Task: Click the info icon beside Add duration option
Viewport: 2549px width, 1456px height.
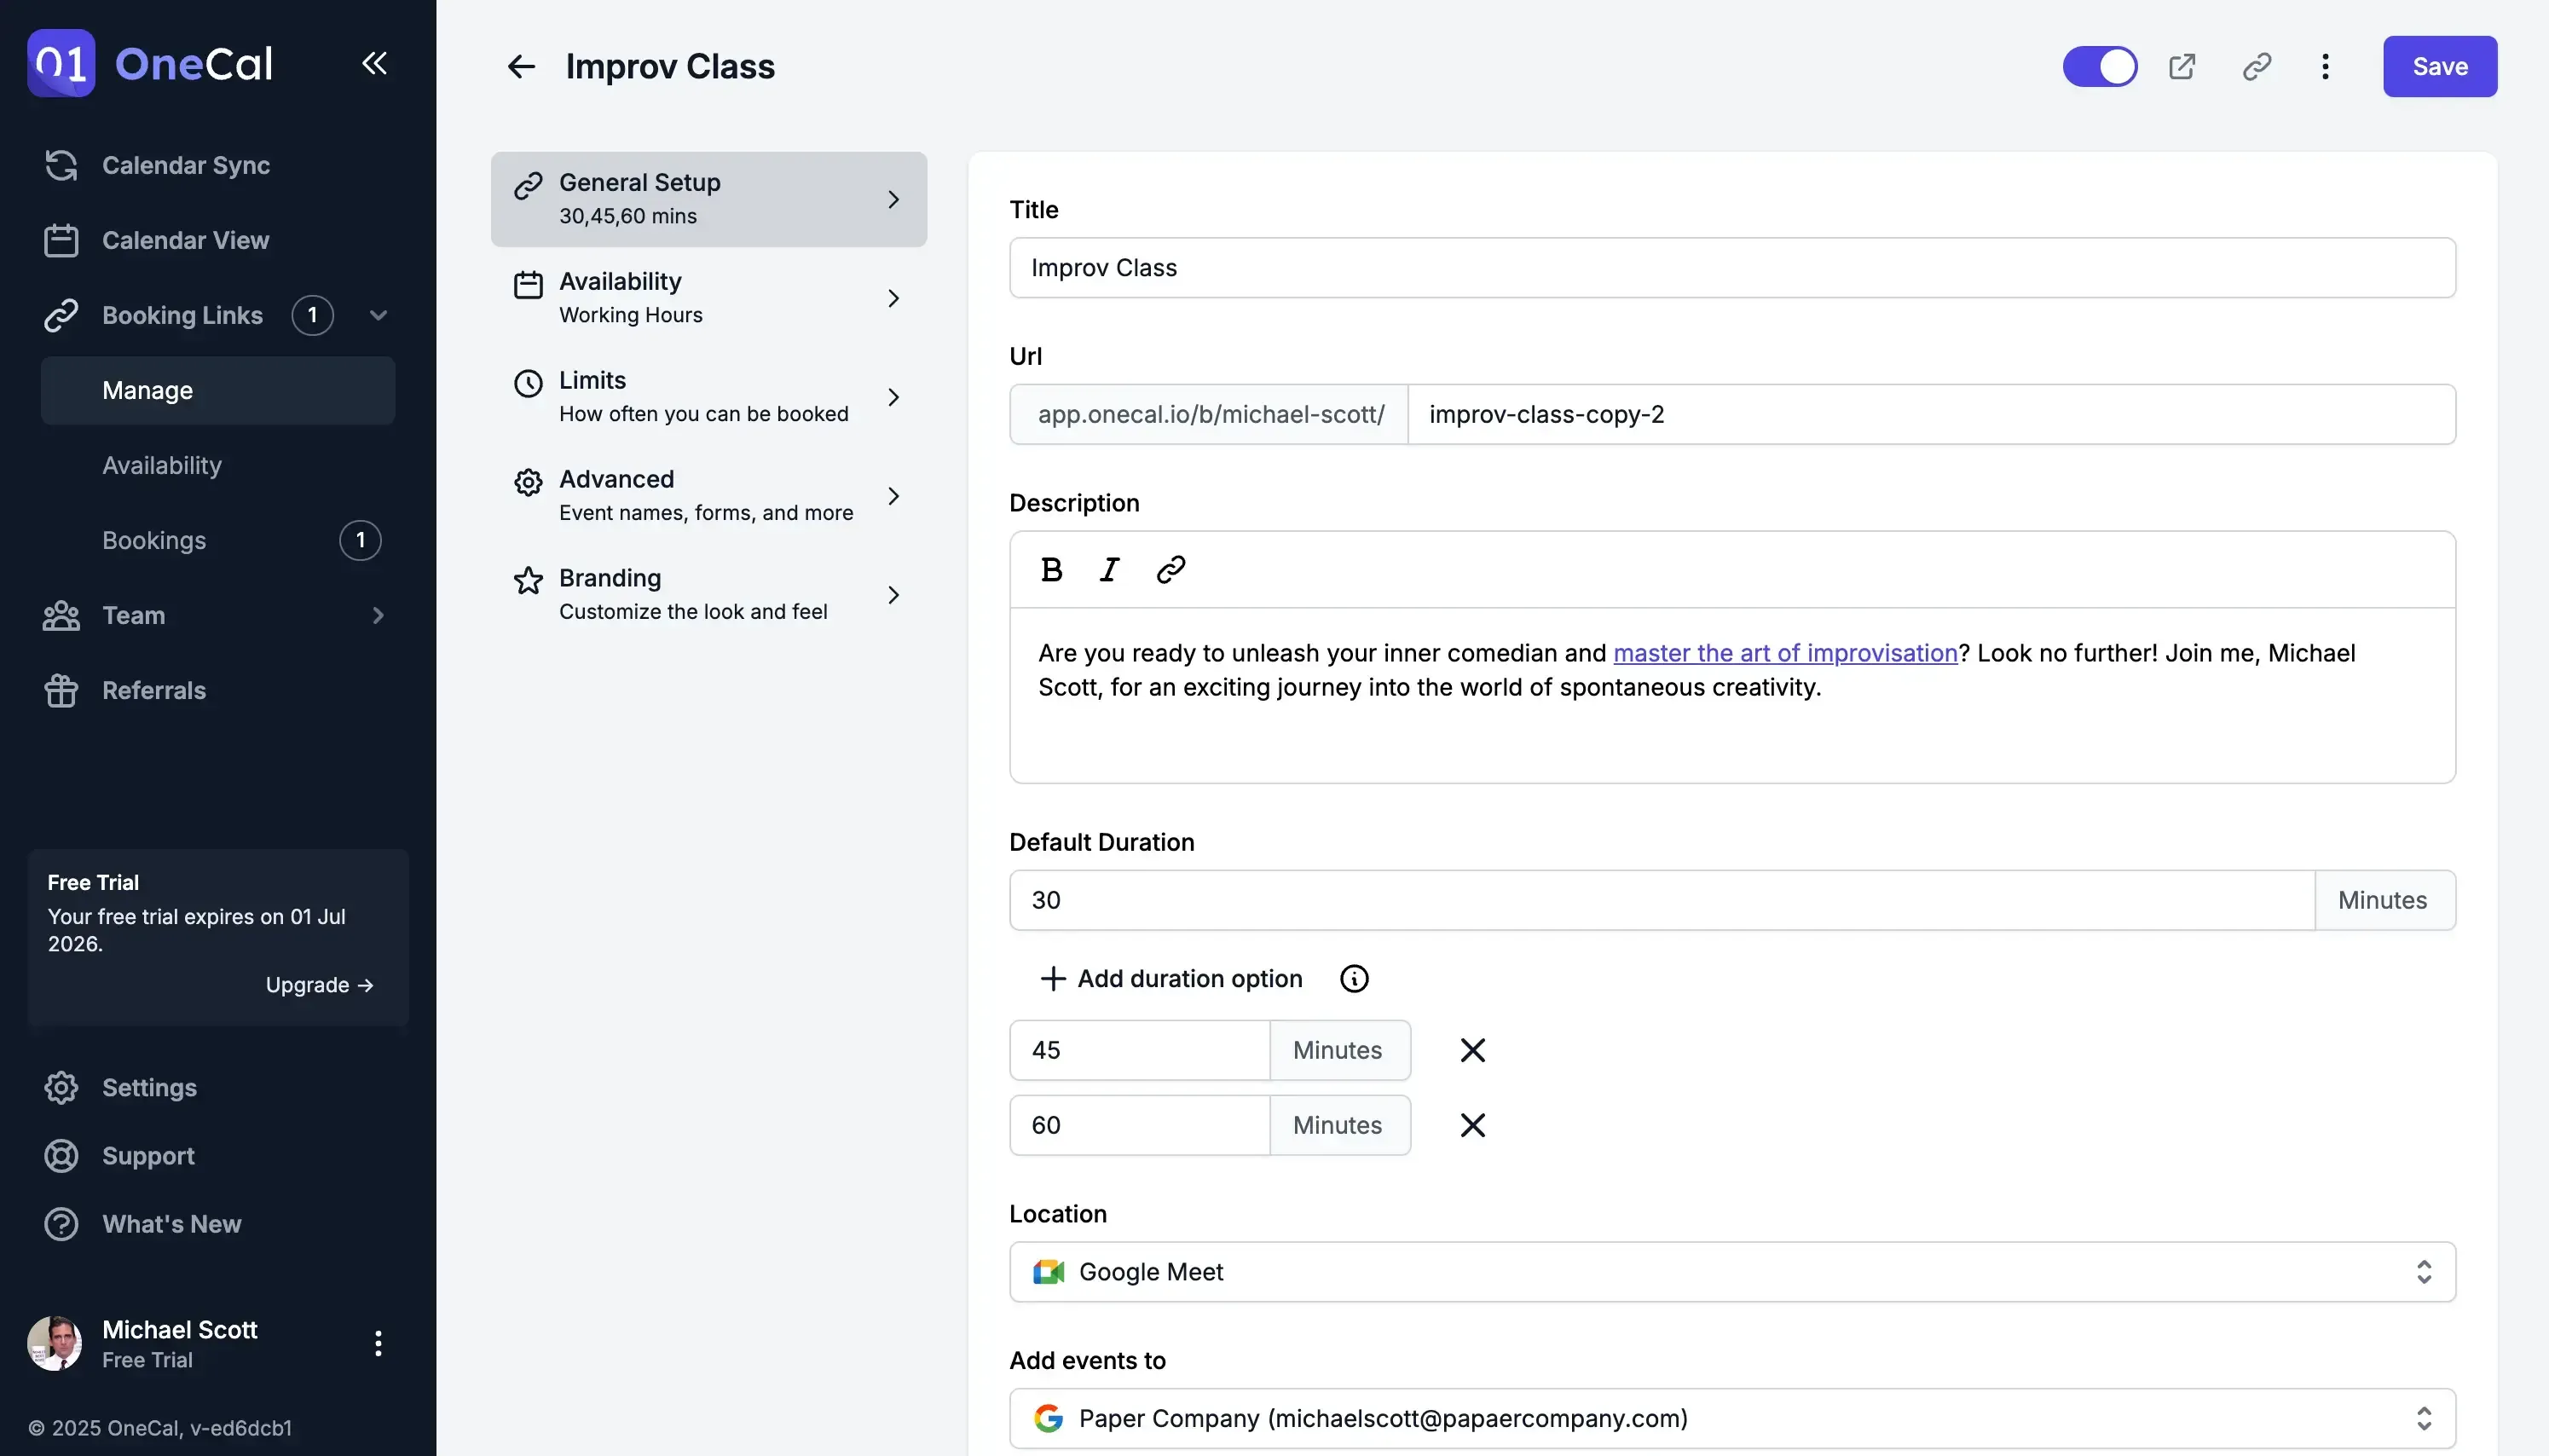Action: click(1353, 978)
